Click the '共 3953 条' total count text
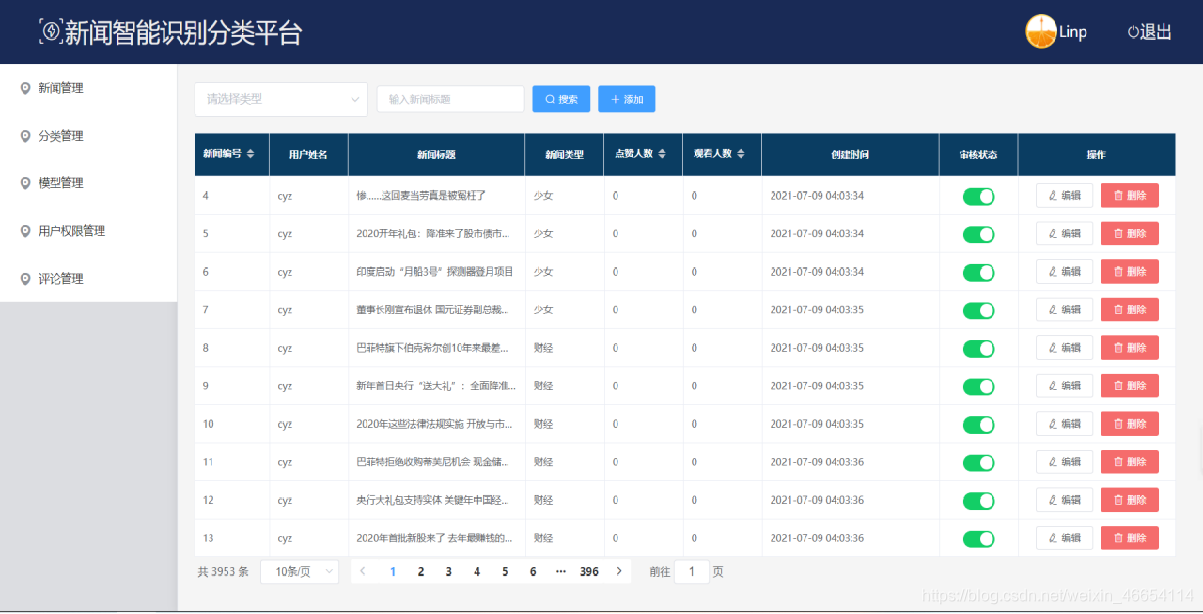This screenshot has height=614, width=1203. coord(223,572)
